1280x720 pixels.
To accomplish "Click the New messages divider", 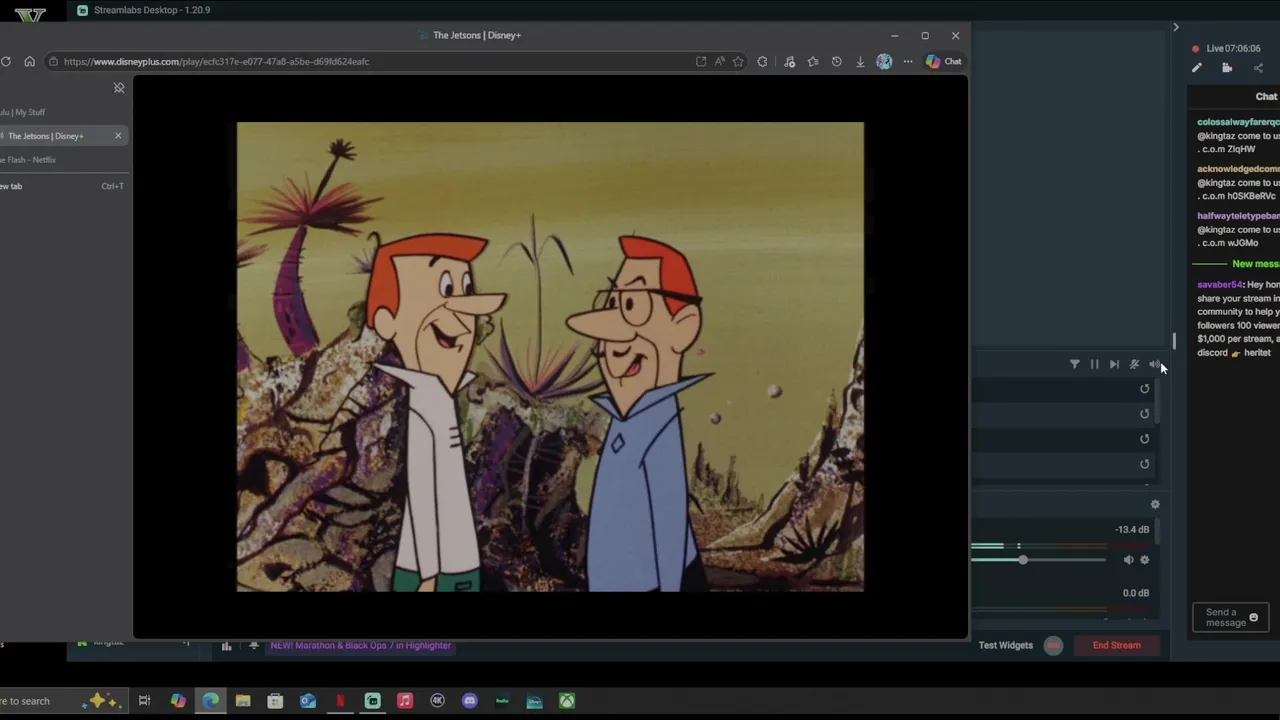I will click(1236, 264).
